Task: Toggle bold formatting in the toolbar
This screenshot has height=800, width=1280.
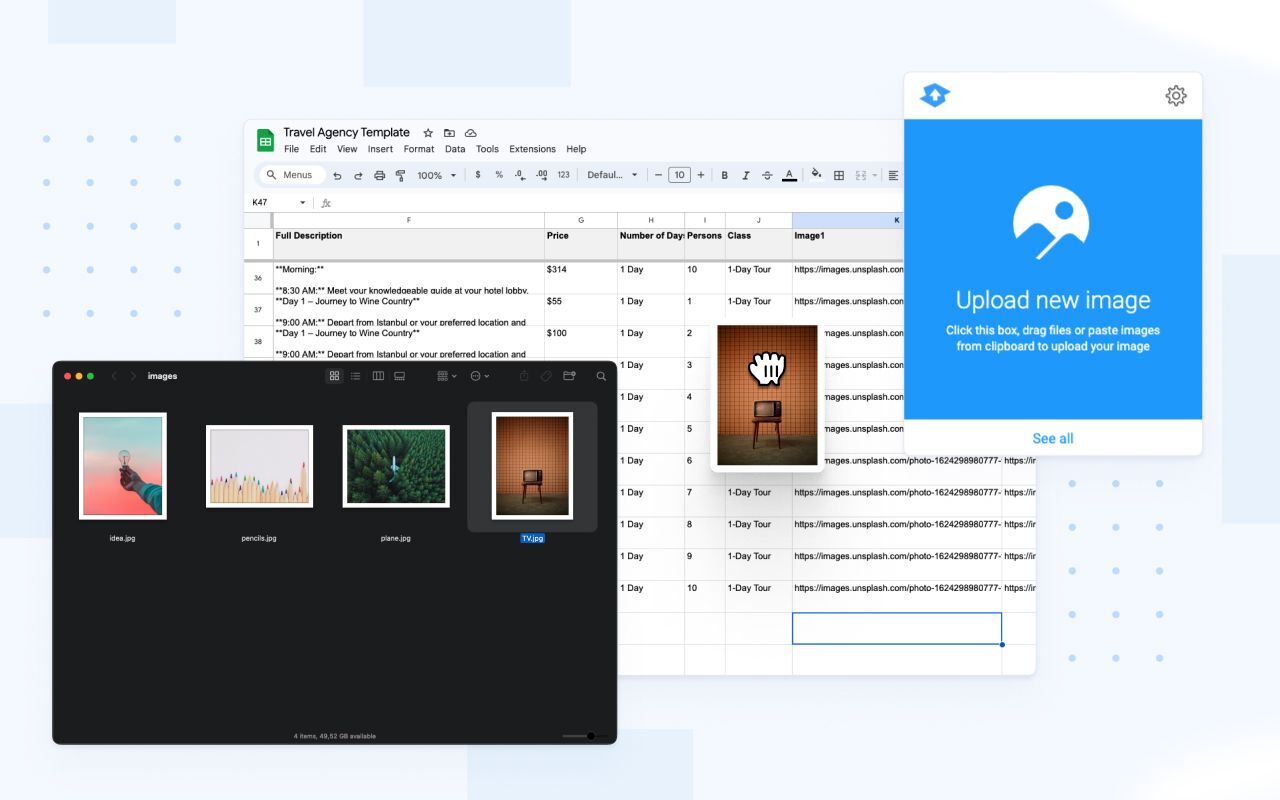Action: [x=724, y=175]
